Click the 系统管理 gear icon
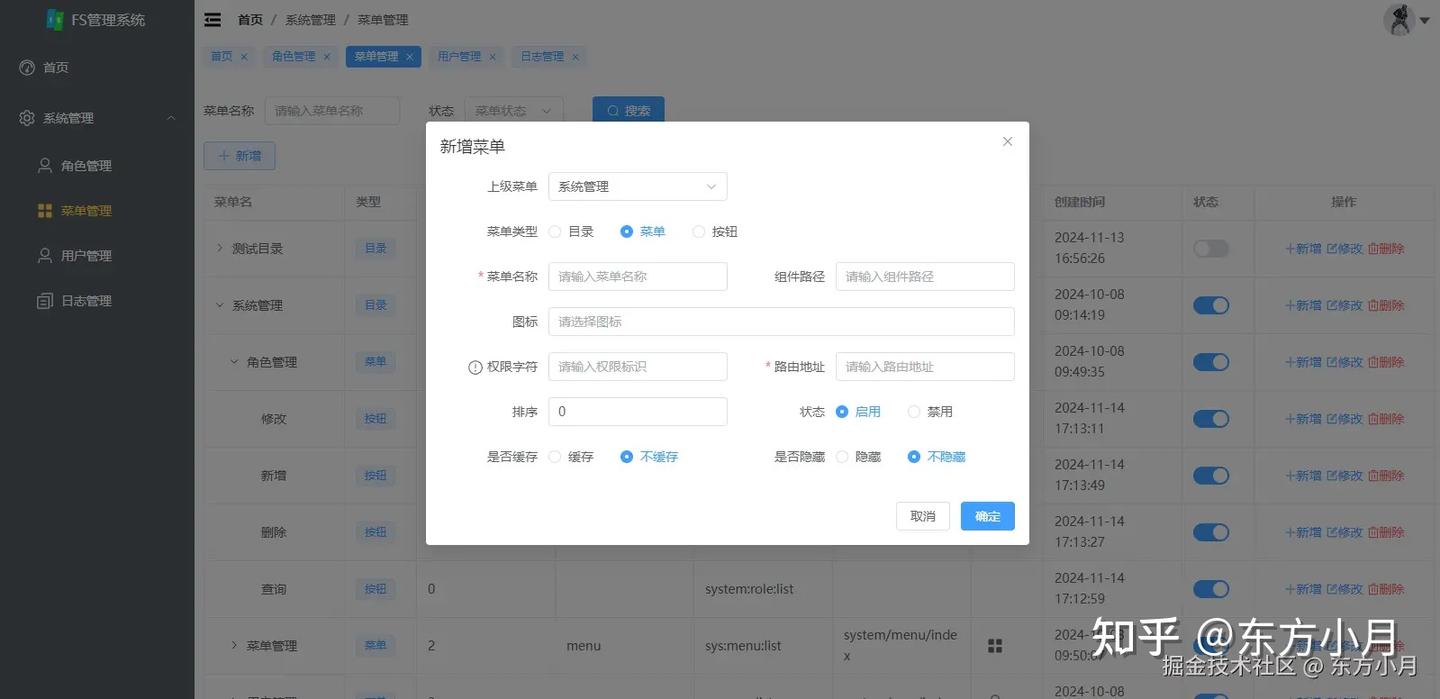 click(27, 117)
